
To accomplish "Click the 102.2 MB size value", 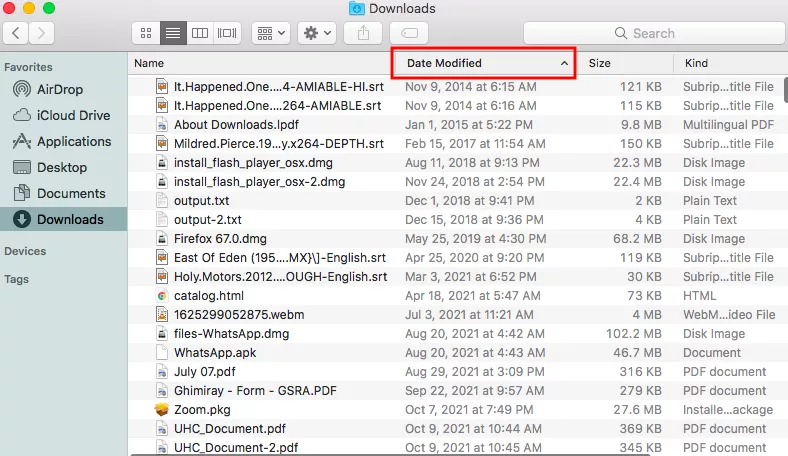I will pos(634,334).
